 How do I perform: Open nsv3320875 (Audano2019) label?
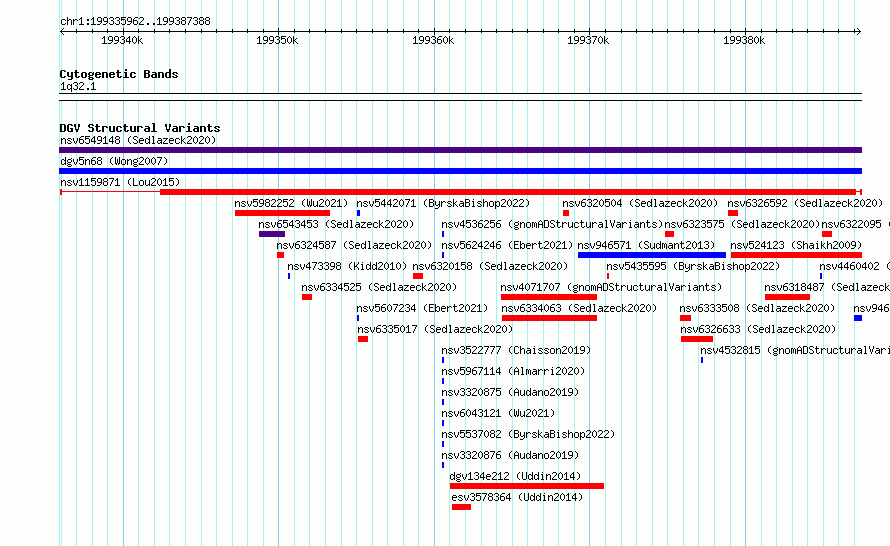(x=510, y=392)
